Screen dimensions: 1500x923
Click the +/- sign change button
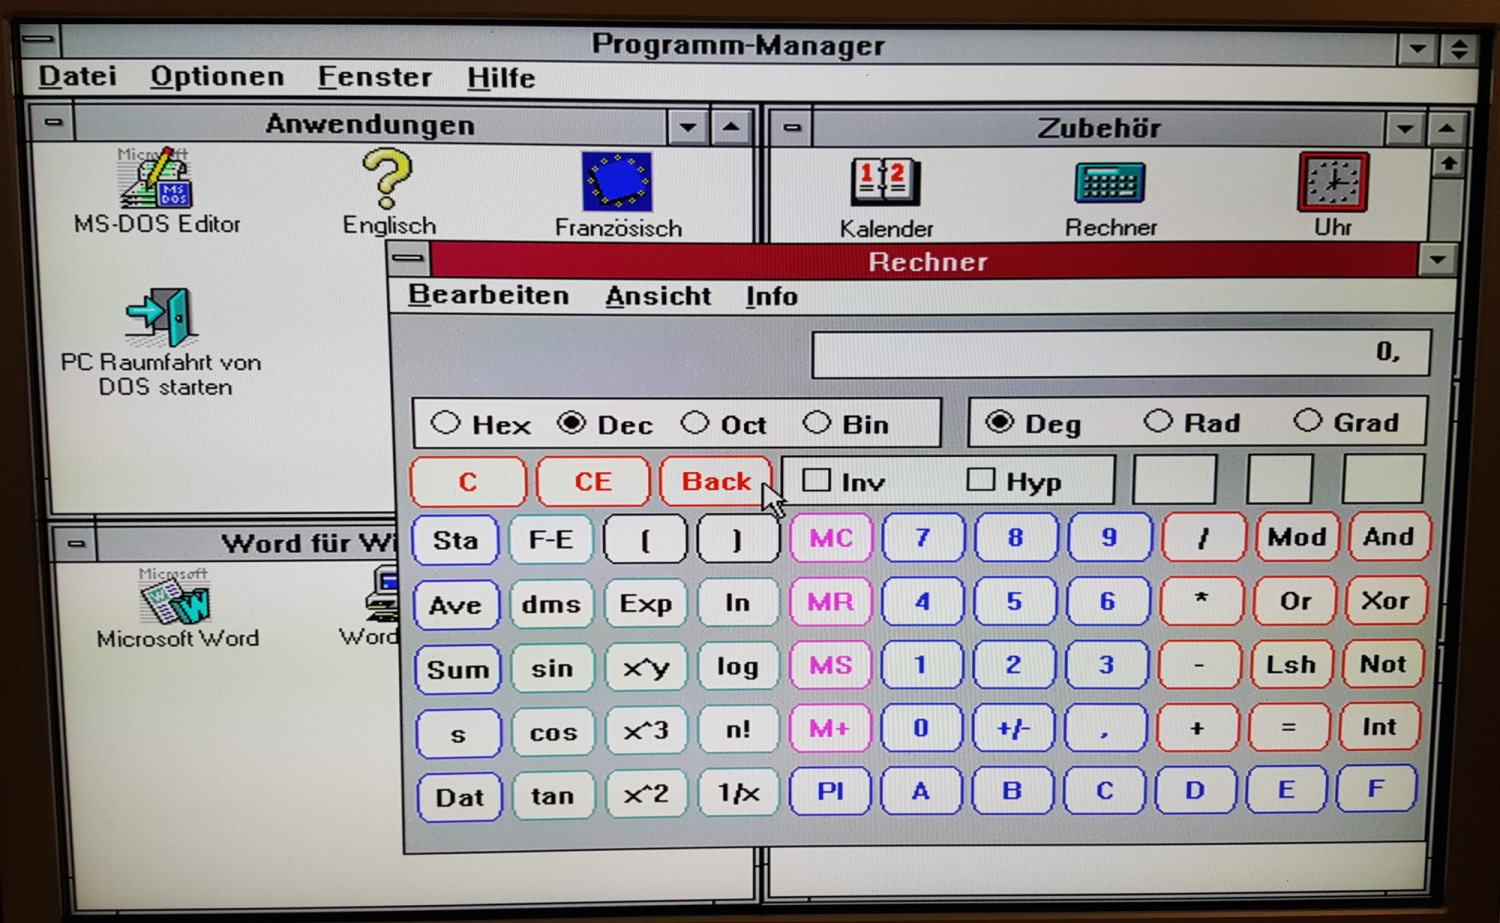tap(1013, 728)
